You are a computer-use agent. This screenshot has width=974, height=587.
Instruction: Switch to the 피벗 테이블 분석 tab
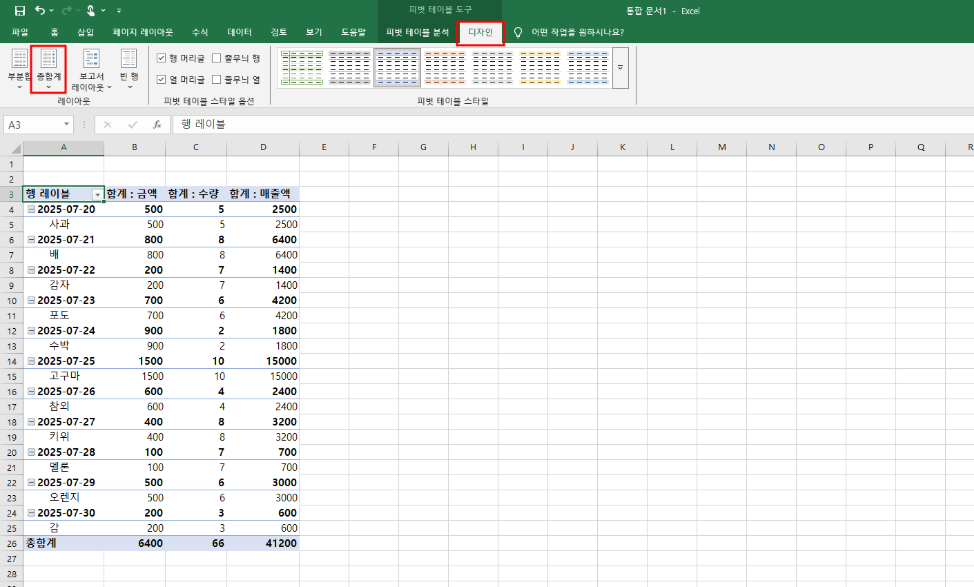(x=417, y=32)
